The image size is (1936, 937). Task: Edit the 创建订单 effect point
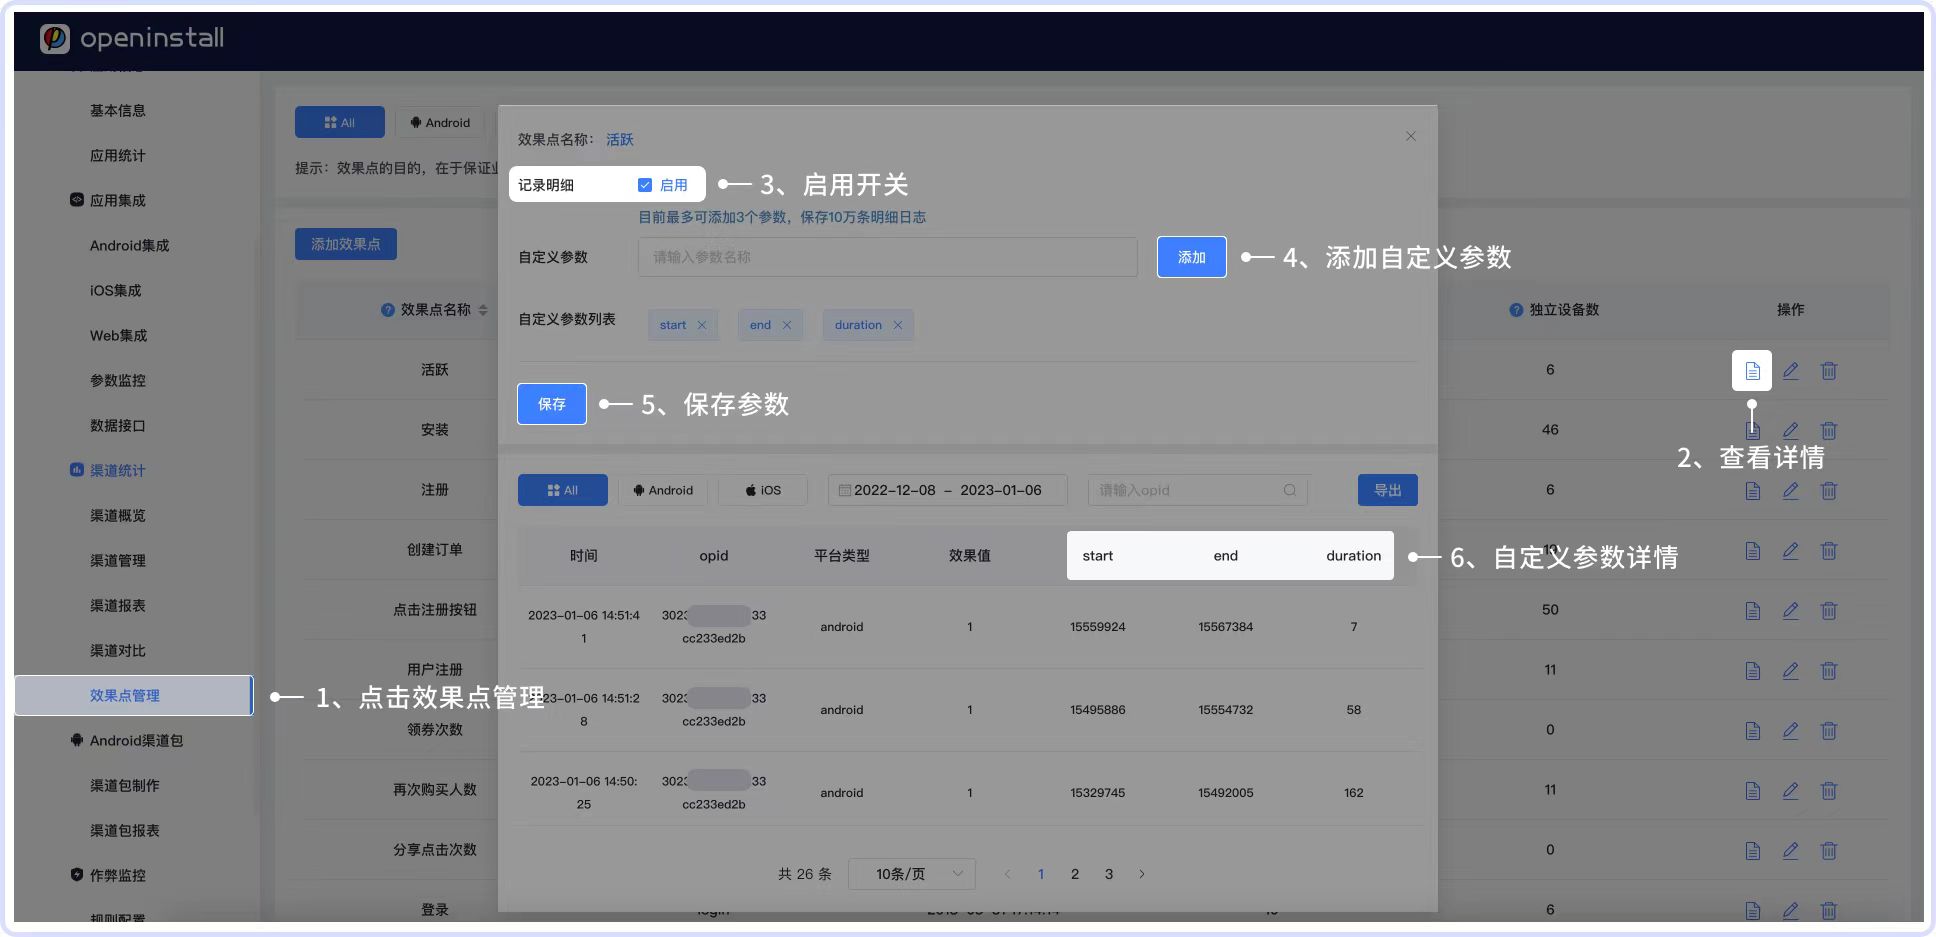pos(1790,551)
